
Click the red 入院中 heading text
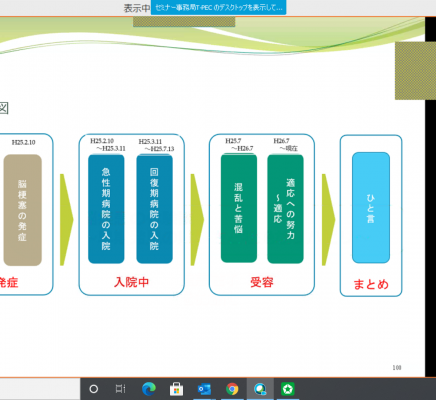131,282
